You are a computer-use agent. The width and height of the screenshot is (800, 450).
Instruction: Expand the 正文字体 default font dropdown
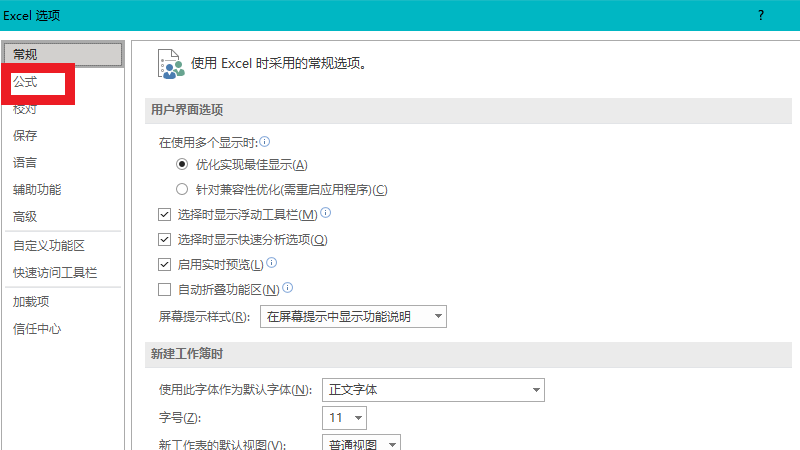pos(432,389)
